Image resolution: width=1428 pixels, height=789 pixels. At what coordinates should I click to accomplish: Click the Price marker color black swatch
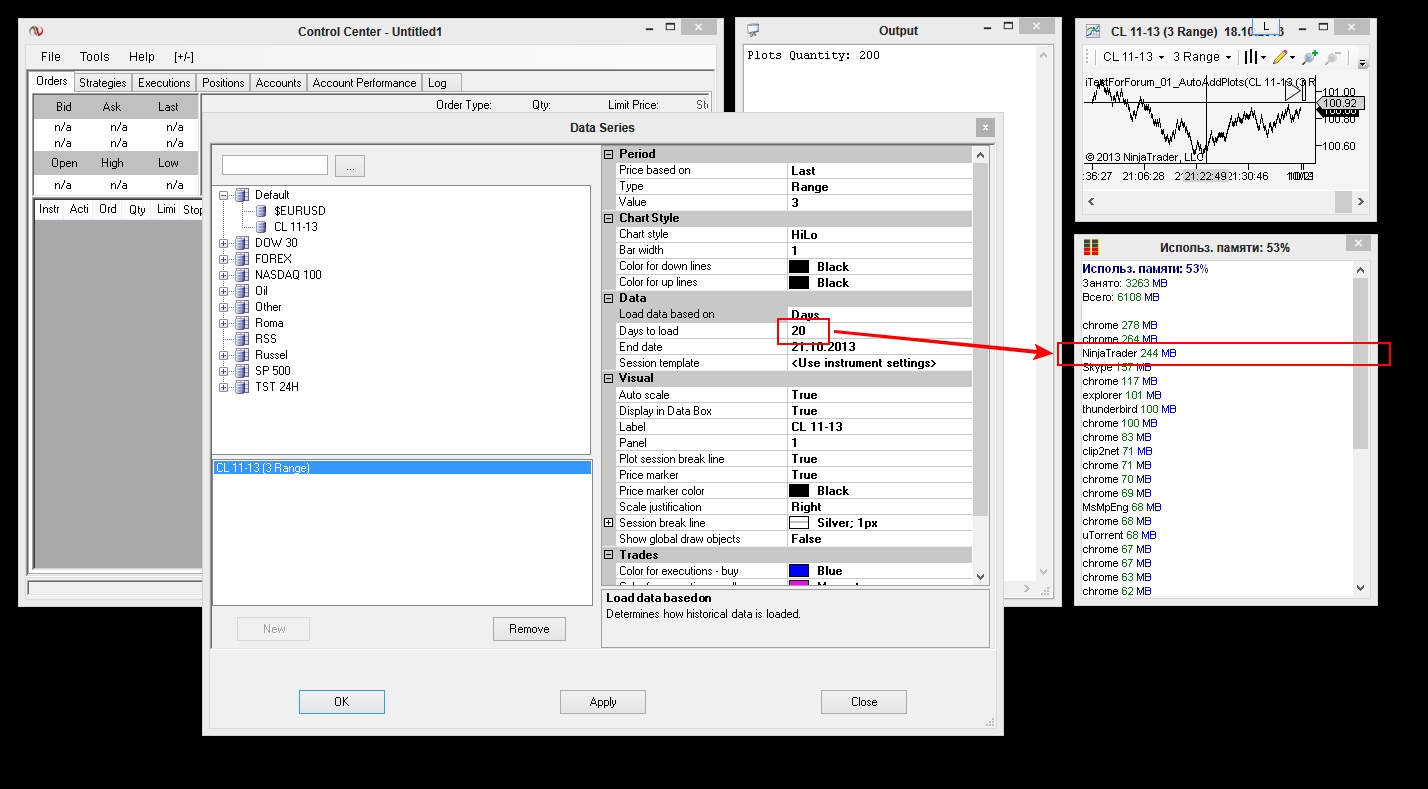(x=799, y=491)
